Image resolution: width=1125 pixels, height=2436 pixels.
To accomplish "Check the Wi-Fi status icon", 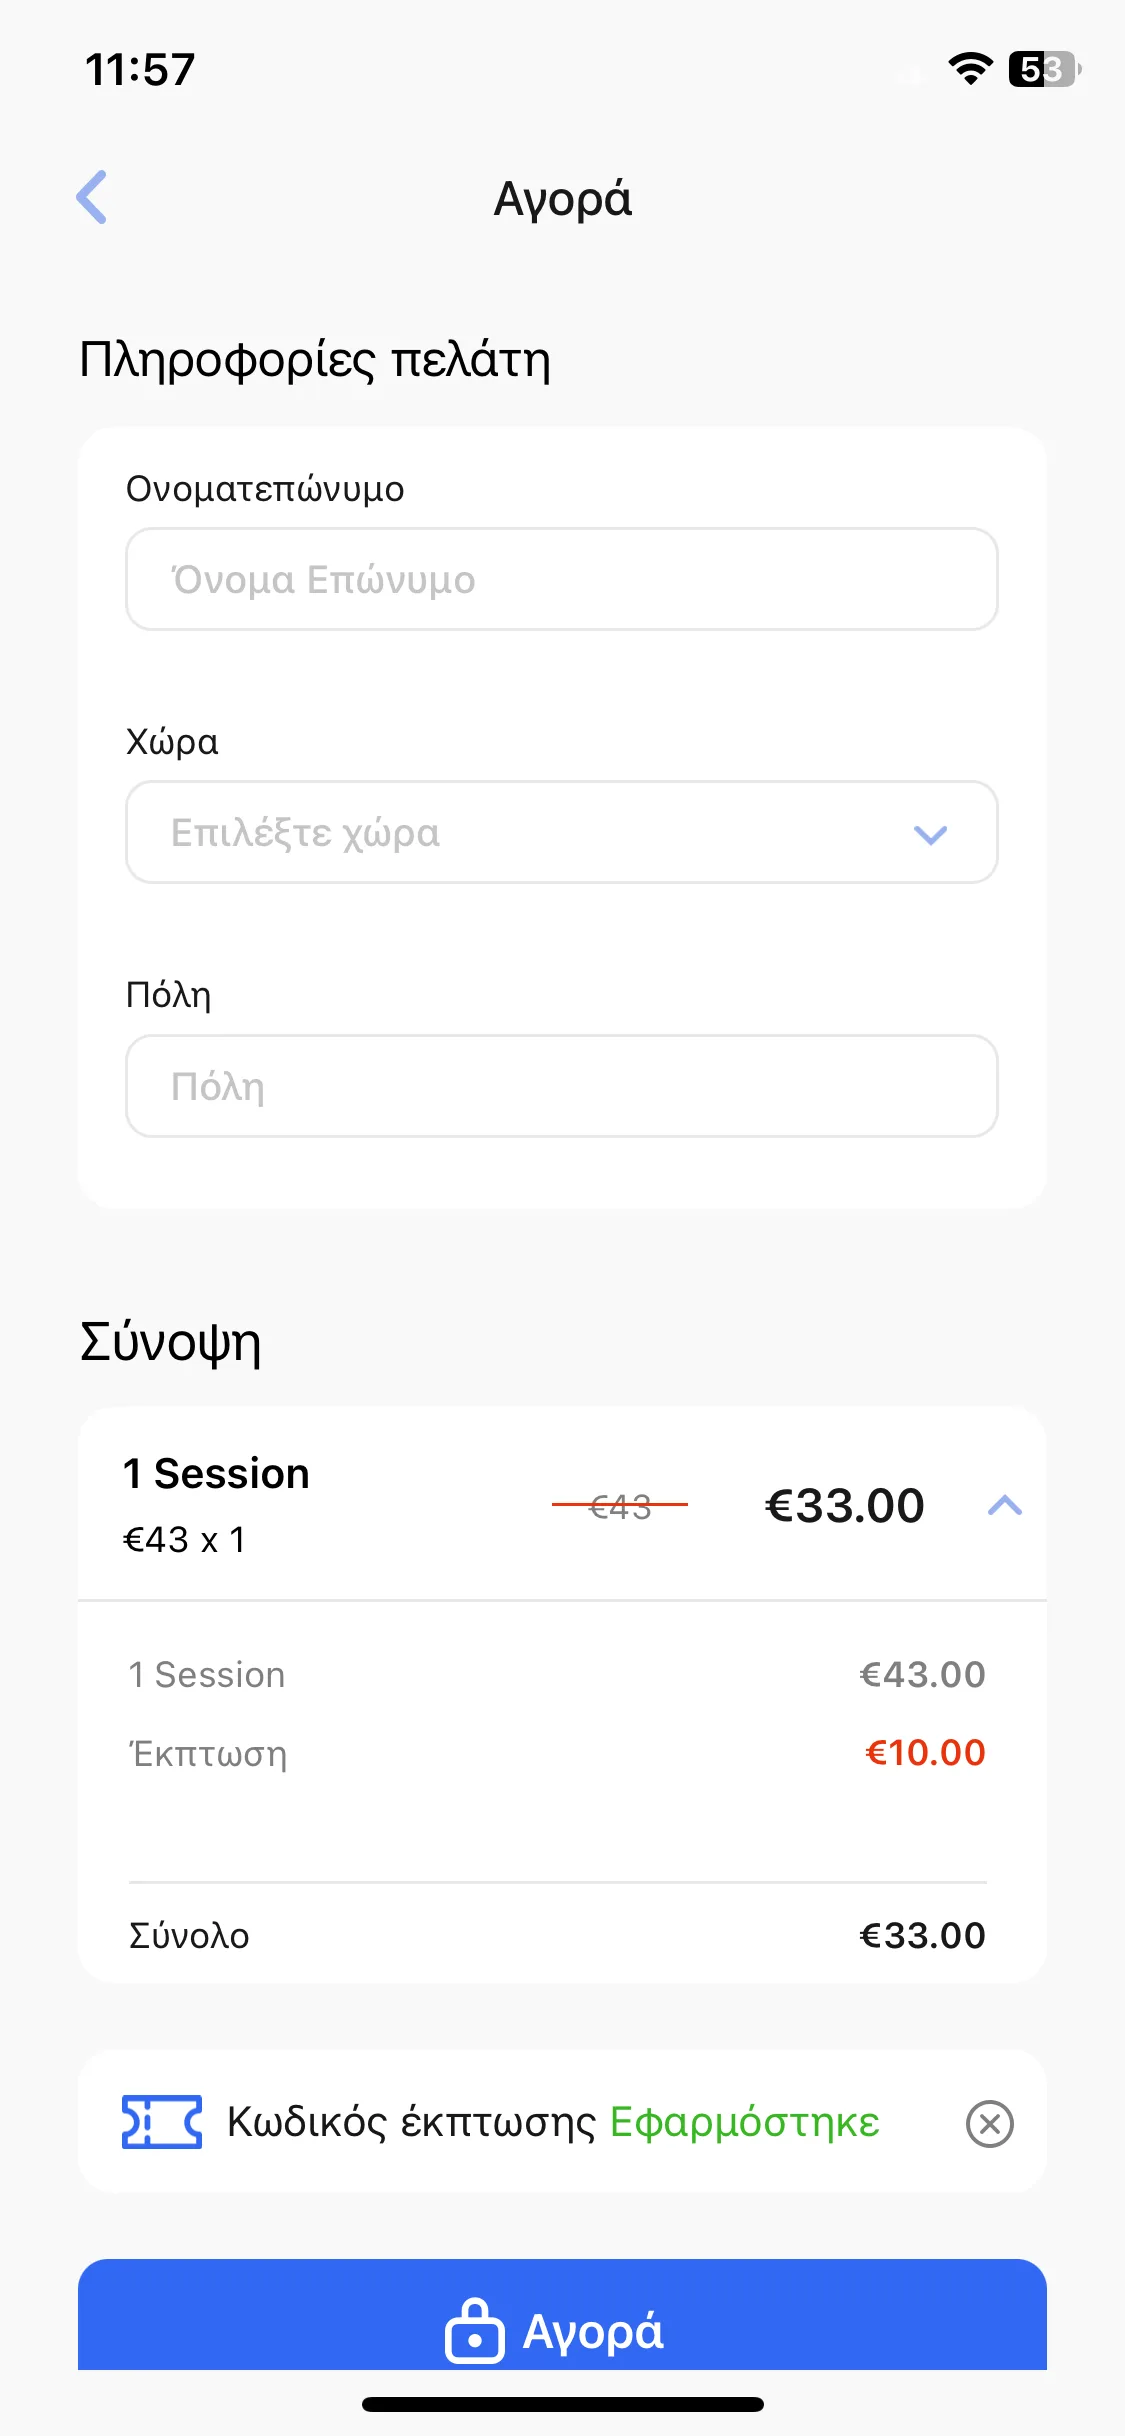I will pos(970,69).
